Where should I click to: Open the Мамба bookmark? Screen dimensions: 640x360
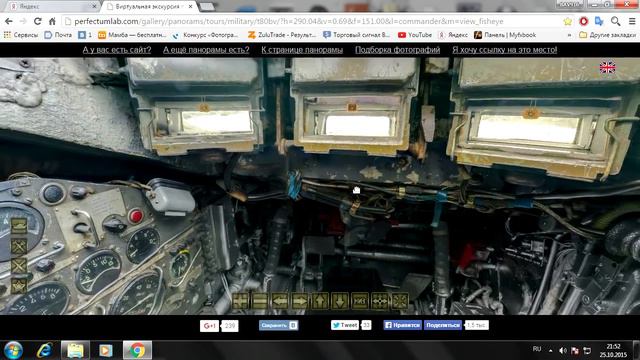tap(132, 35)
